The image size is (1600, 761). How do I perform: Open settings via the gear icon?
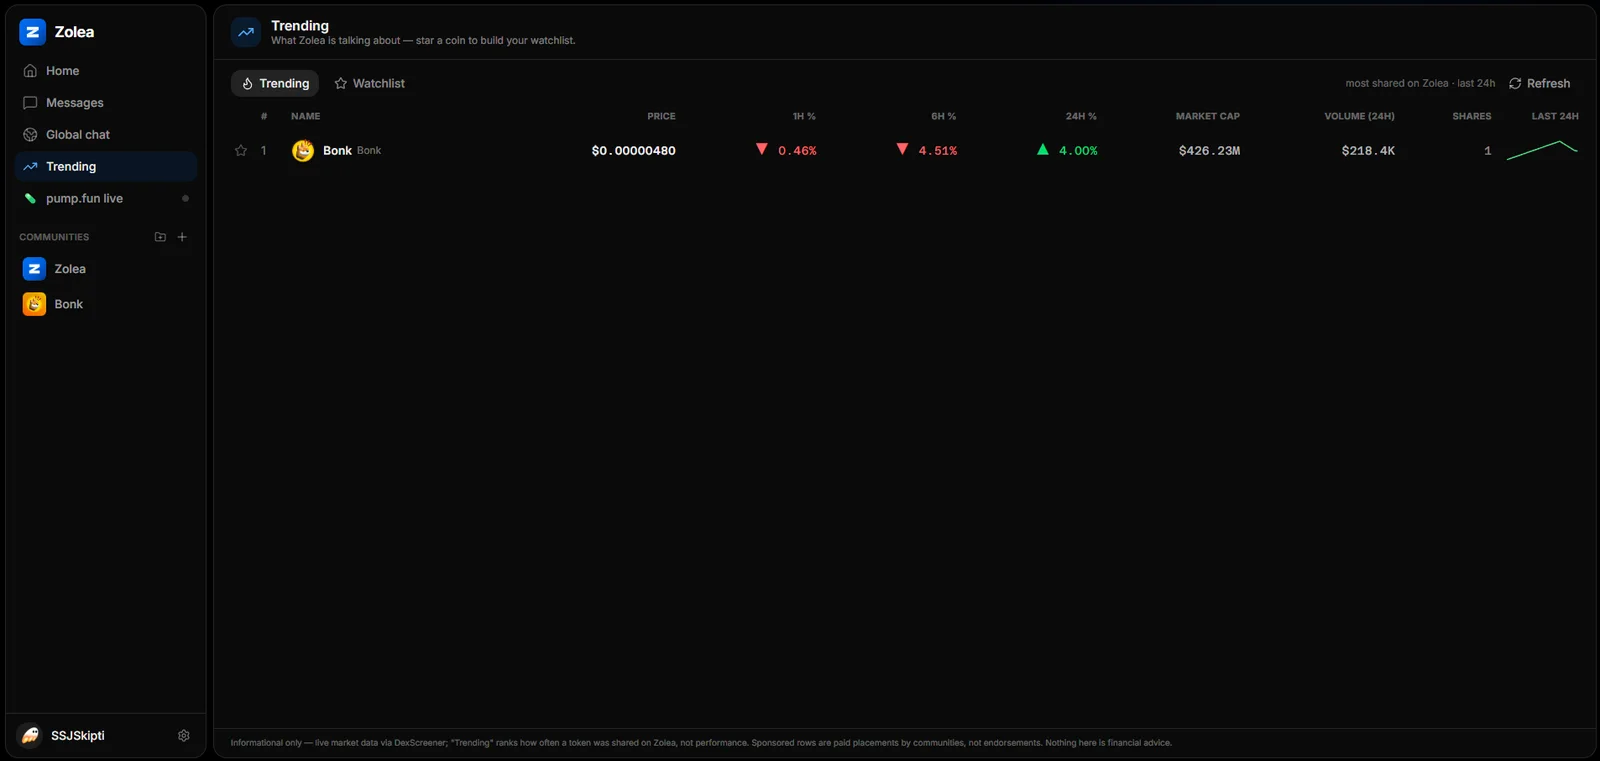[x=184, y=736]
